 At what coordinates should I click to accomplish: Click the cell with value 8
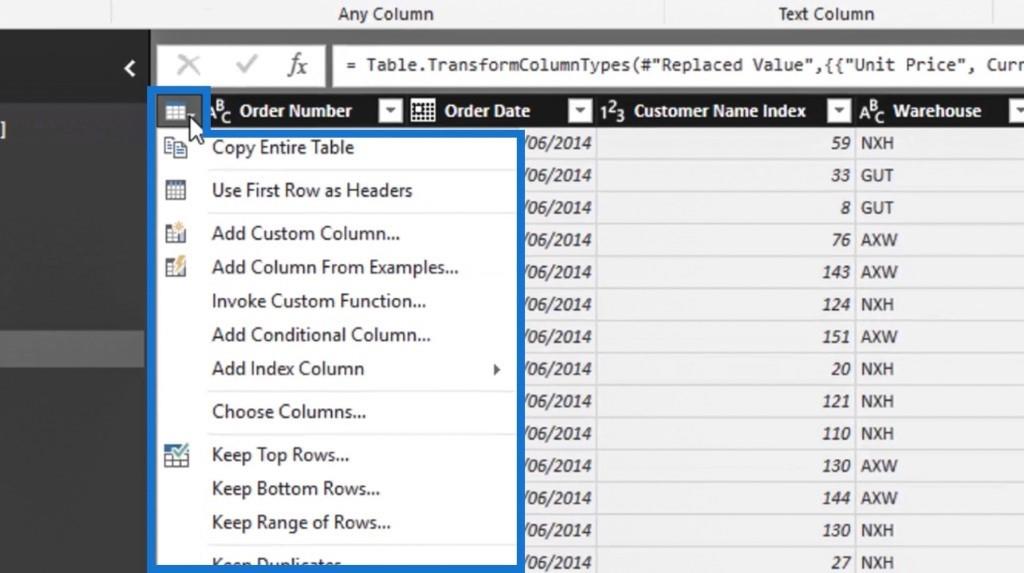[x=726, y=208]
